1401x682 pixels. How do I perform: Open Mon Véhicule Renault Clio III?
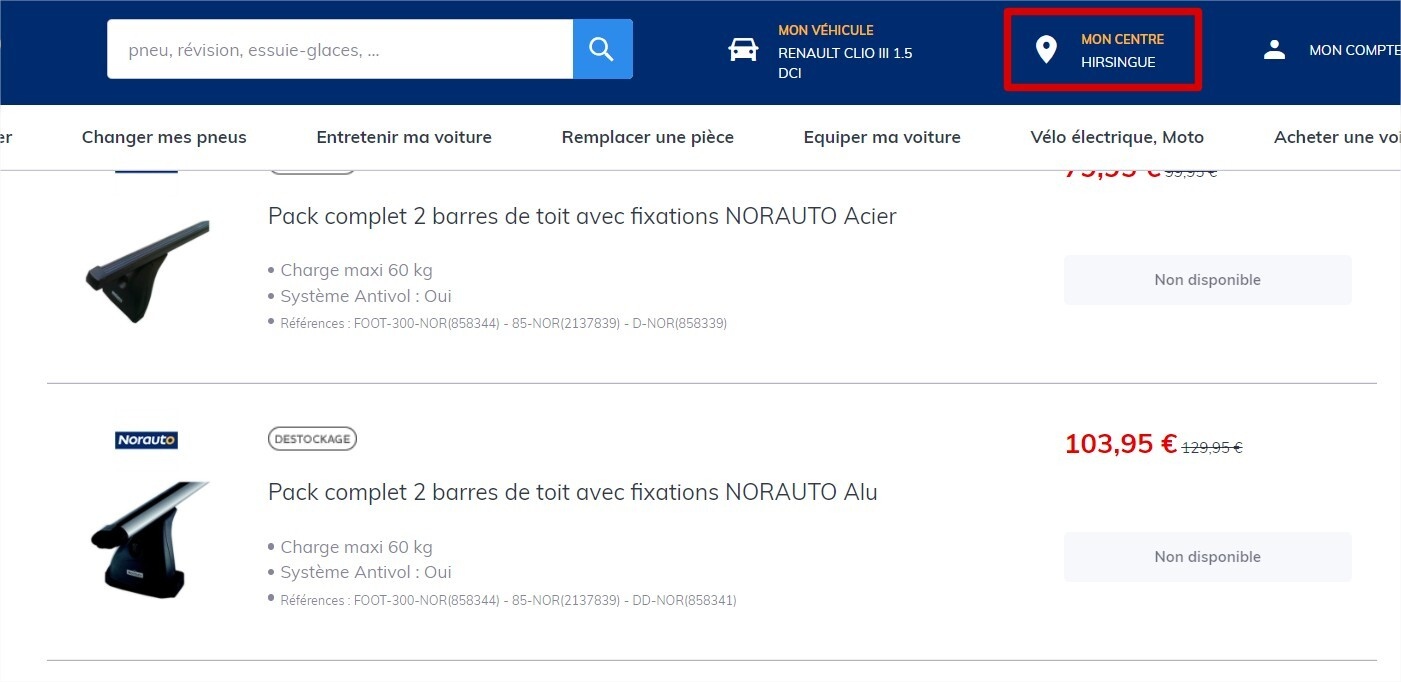pyautogui.click(x=821, y=52)
